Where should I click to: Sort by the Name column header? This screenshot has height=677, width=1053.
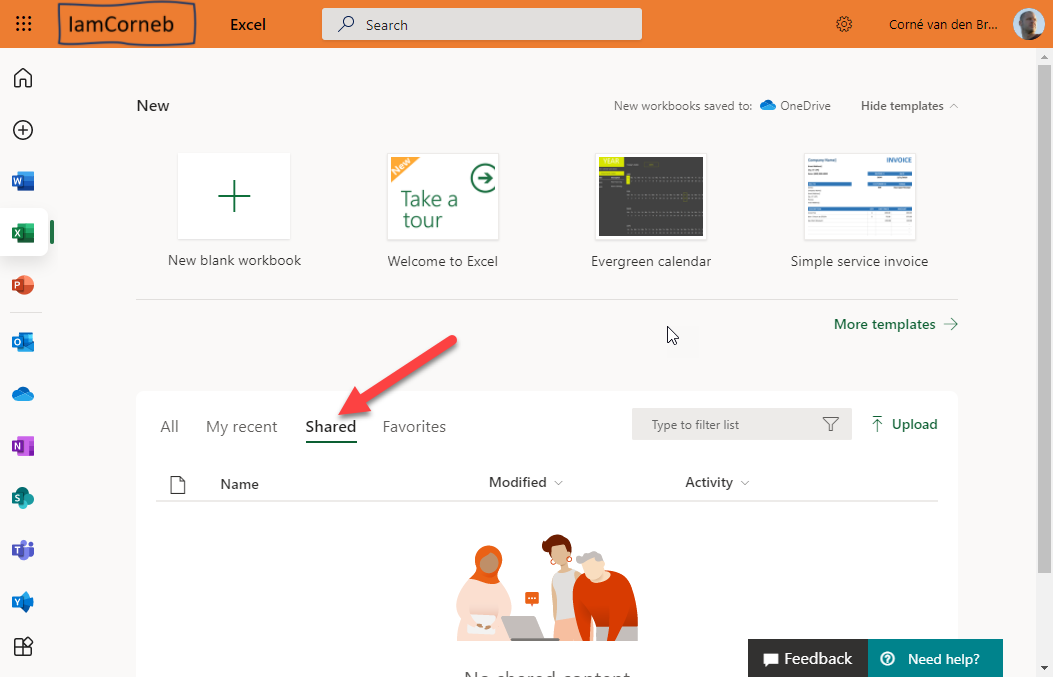click(x=239, y=484)
